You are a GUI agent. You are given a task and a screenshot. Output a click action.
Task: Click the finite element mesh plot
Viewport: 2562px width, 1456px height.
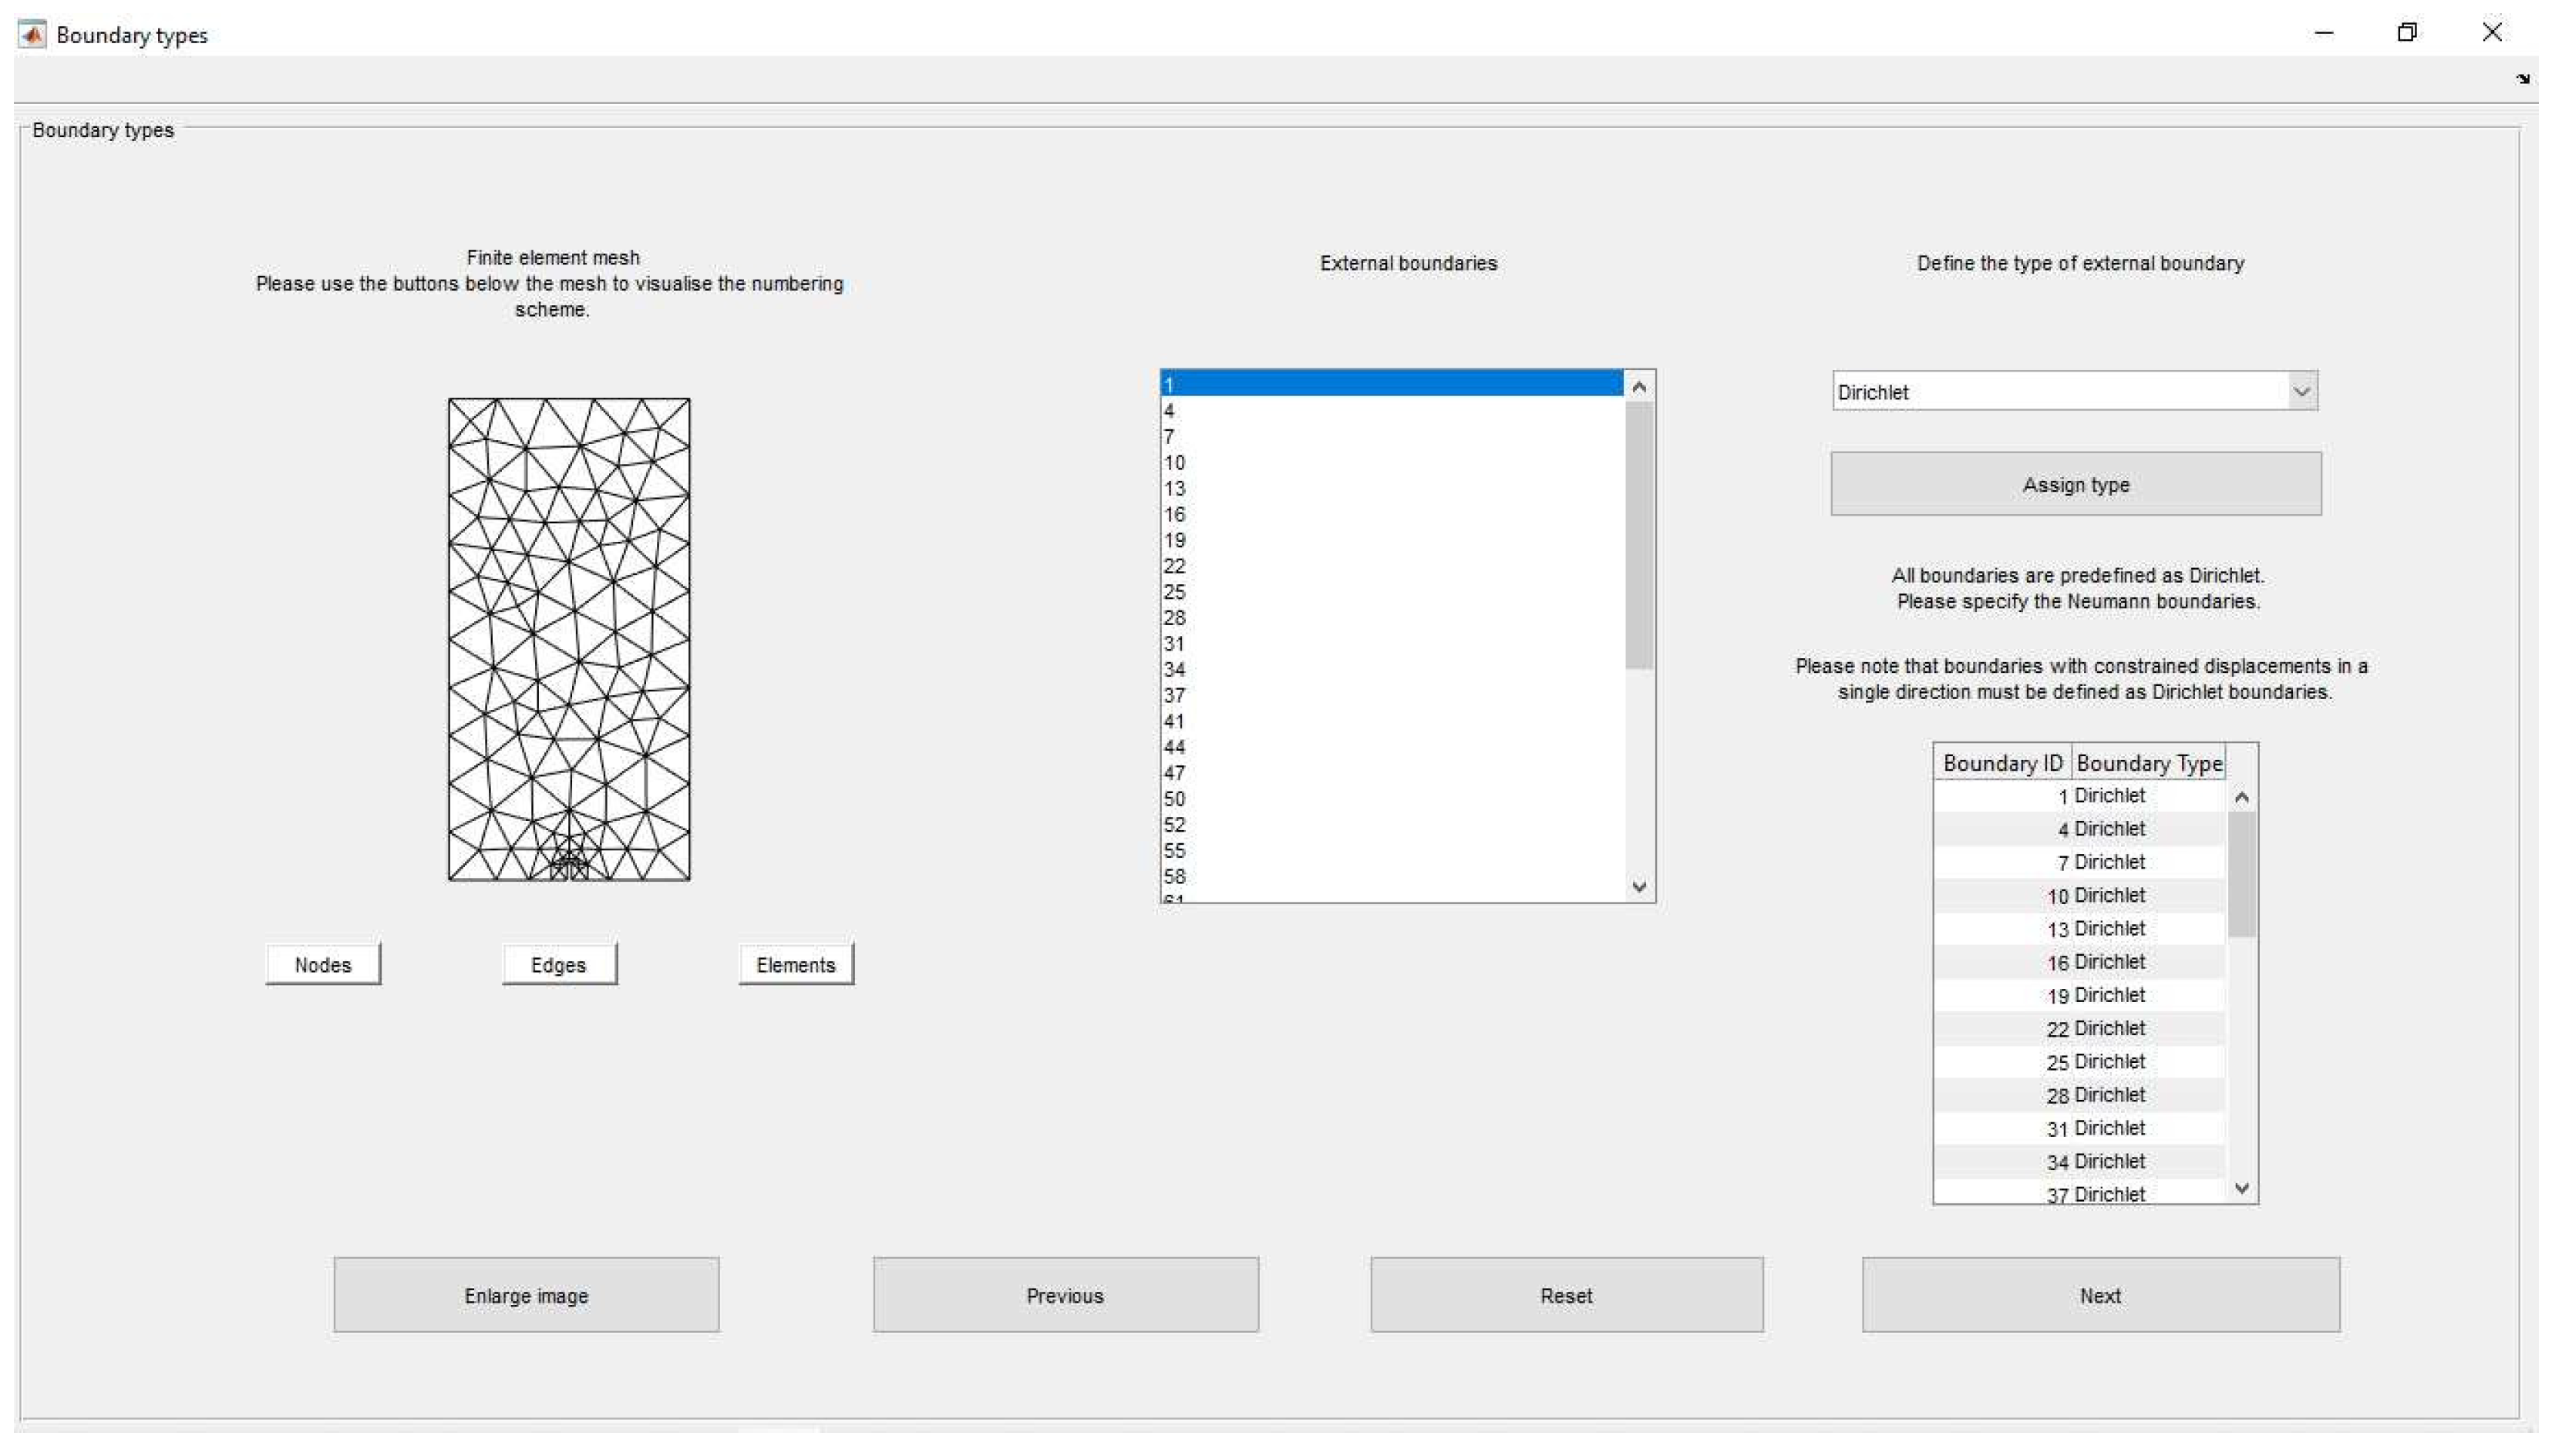(x=569, y=640)
